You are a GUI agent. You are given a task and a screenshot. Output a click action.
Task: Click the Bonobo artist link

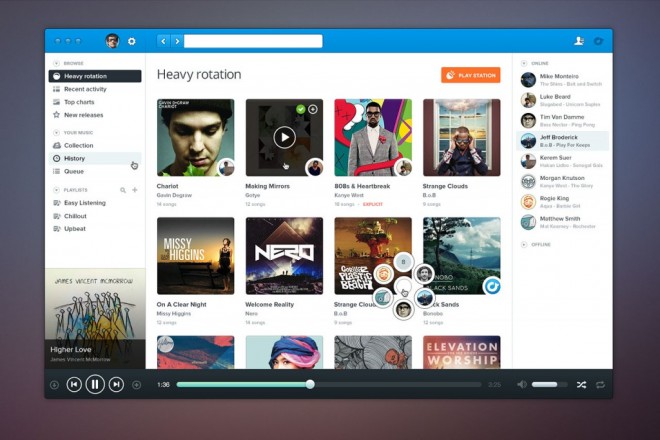coord(433,314)
